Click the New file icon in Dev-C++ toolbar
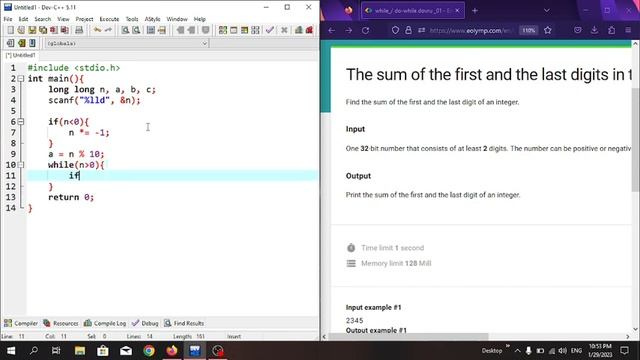640x360 pixels. pyautogui.click(x=10, y=30)
